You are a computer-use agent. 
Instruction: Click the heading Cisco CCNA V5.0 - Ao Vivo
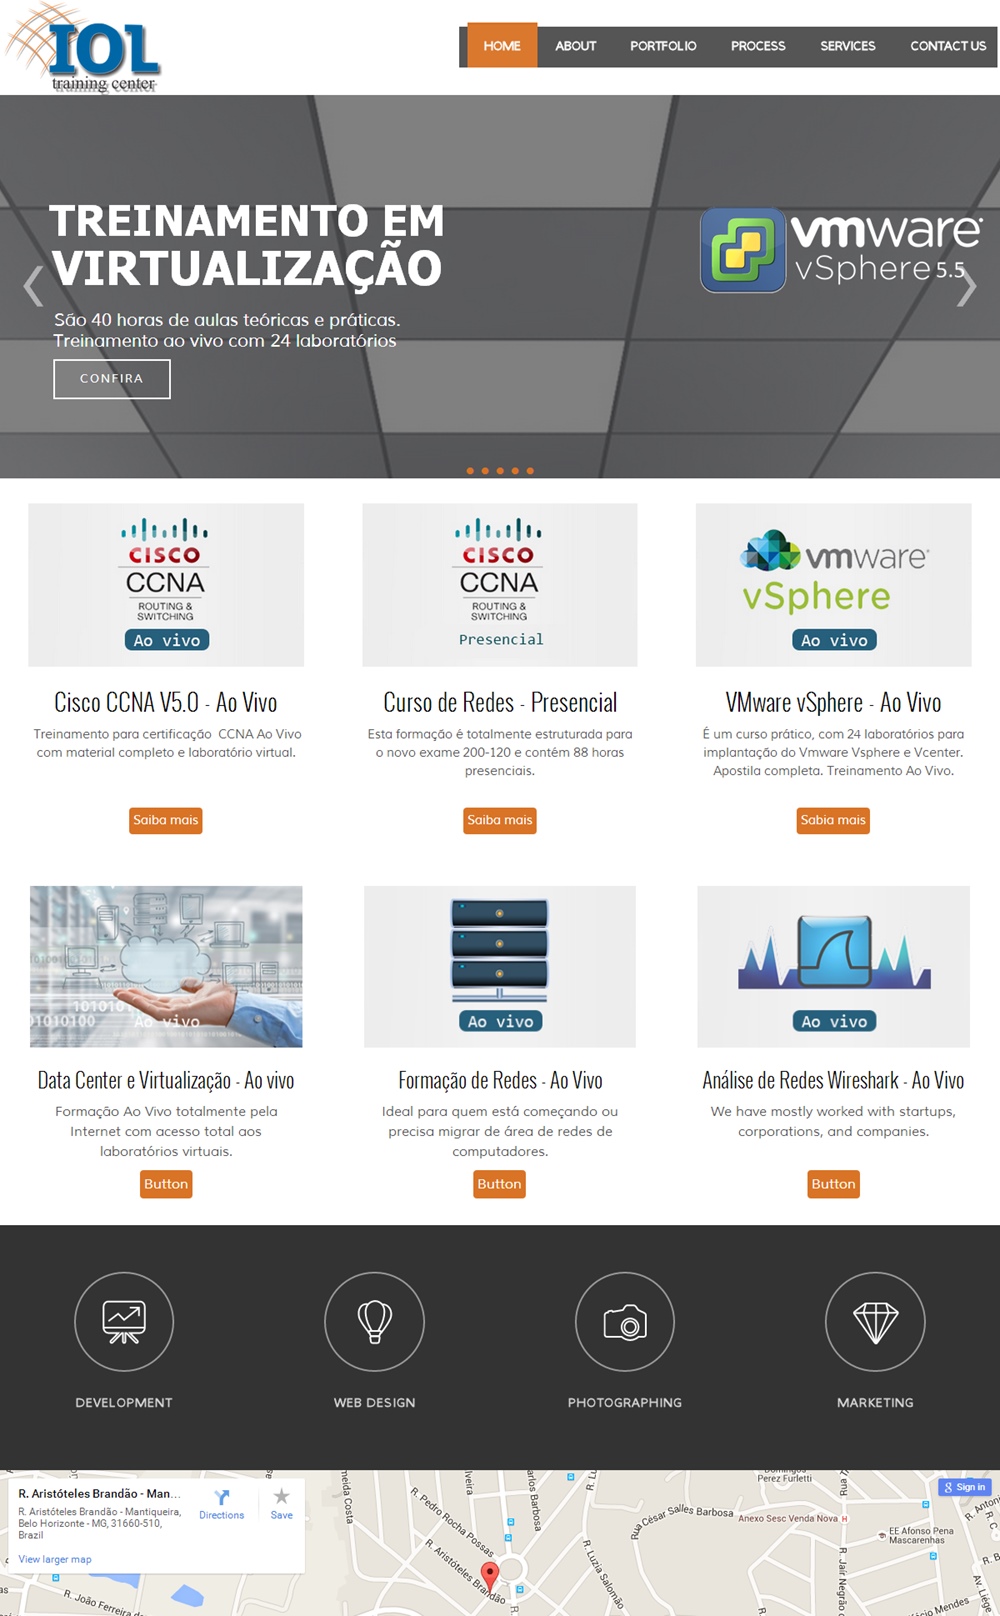point(166,702)
